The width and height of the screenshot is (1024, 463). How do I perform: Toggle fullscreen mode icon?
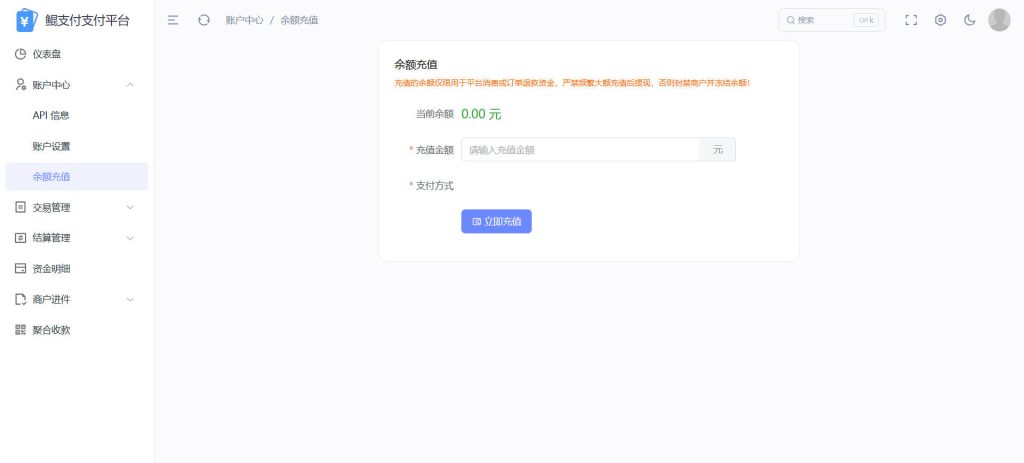coord(911,20)
